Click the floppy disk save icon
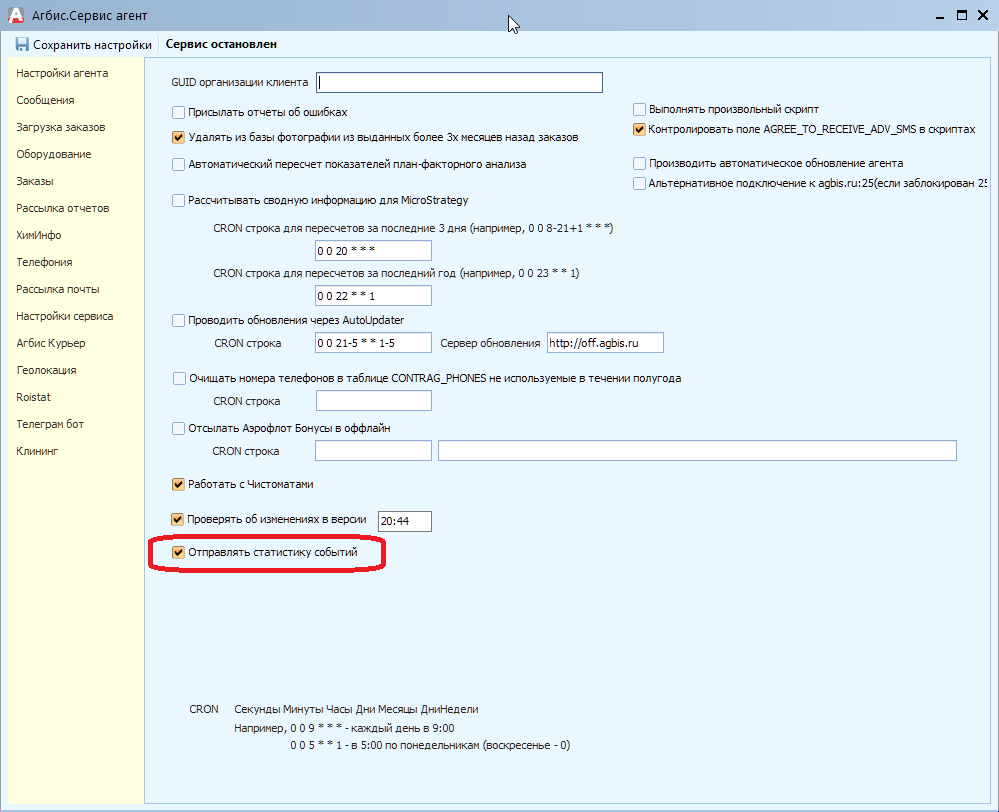This screenshot has width=999, height=812. [22, 44]
